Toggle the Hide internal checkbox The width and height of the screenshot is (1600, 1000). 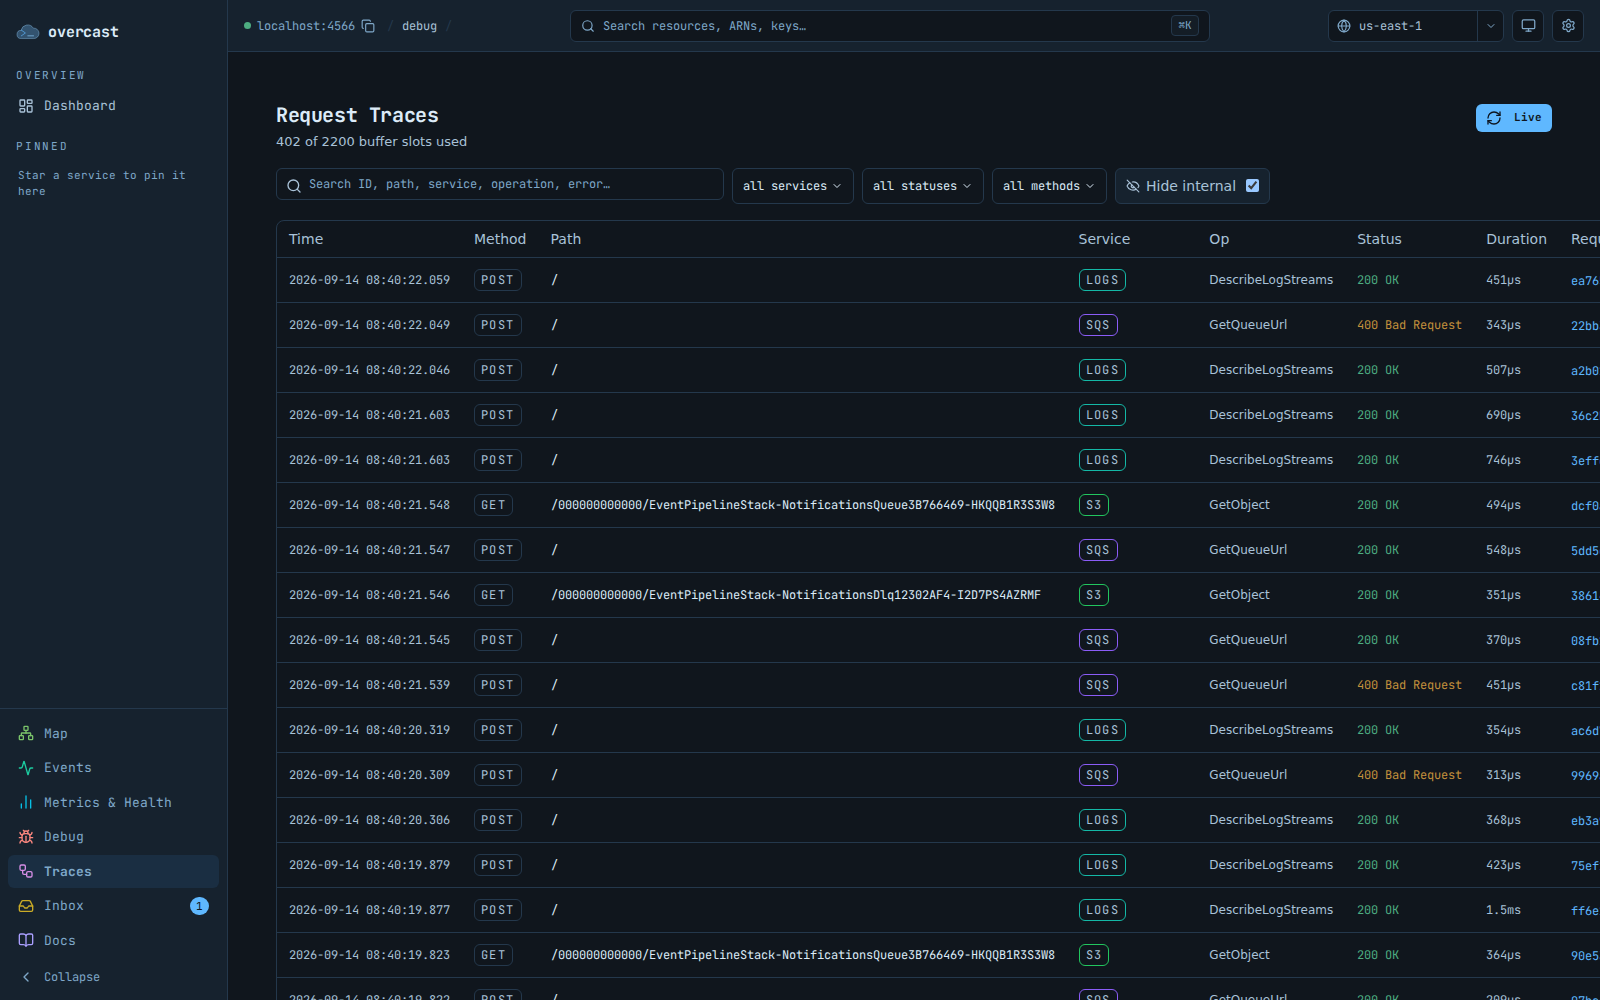tap(1252, 186)
